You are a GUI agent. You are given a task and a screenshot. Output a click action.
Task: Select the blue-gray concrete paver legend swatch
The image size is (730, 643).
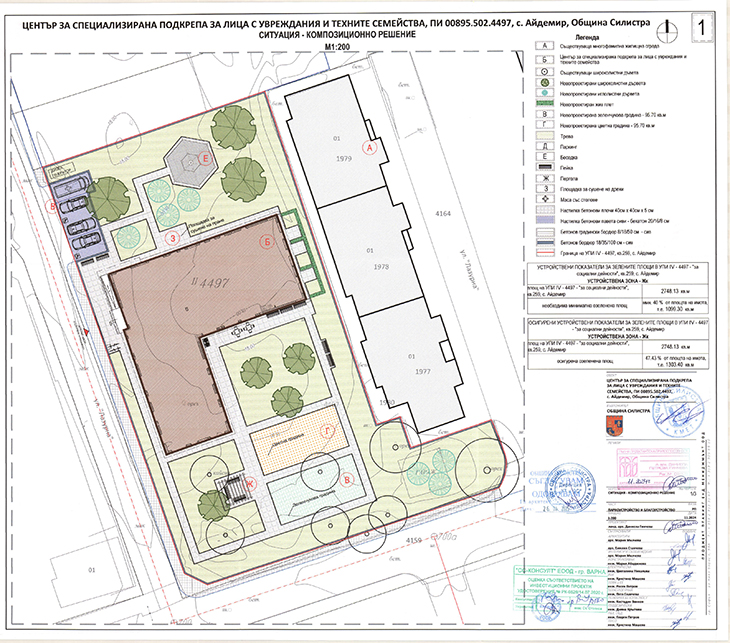(x=543, y=221)
